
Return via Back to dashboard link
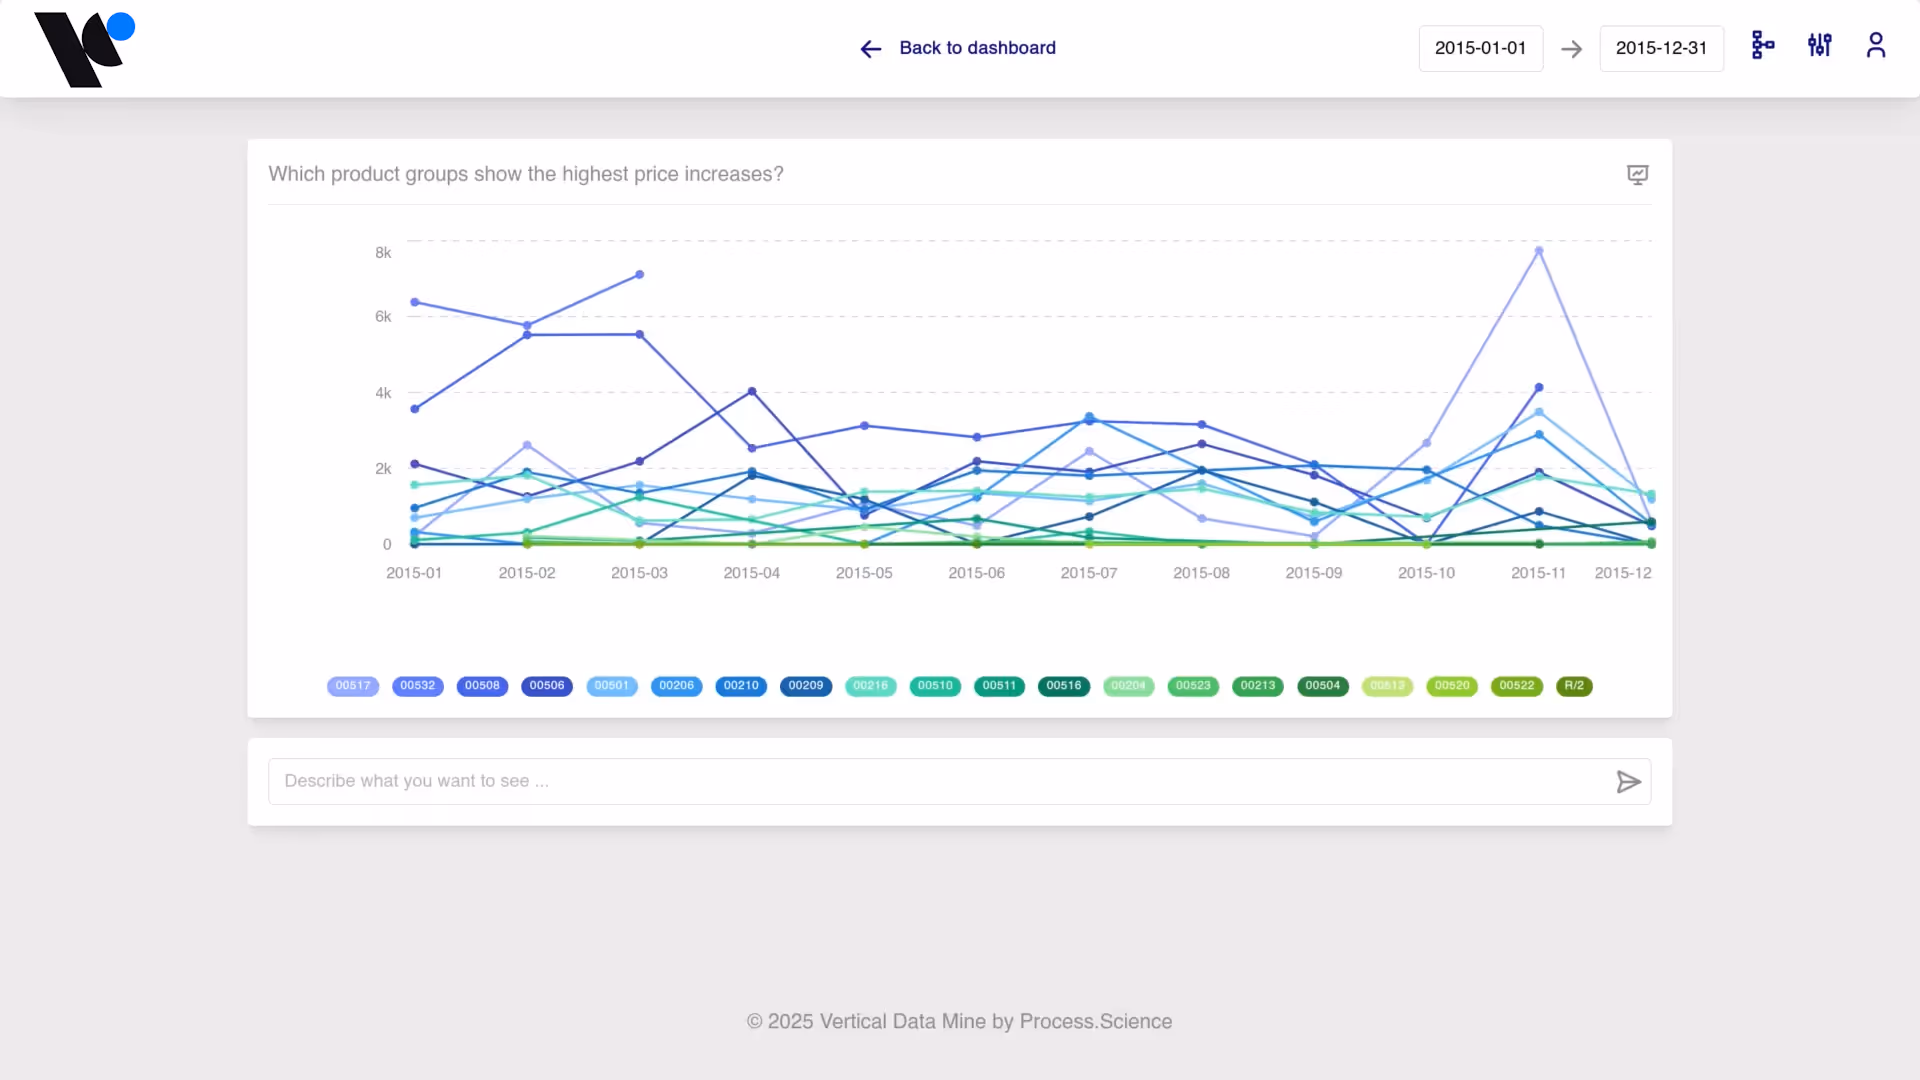pos(977,48)
